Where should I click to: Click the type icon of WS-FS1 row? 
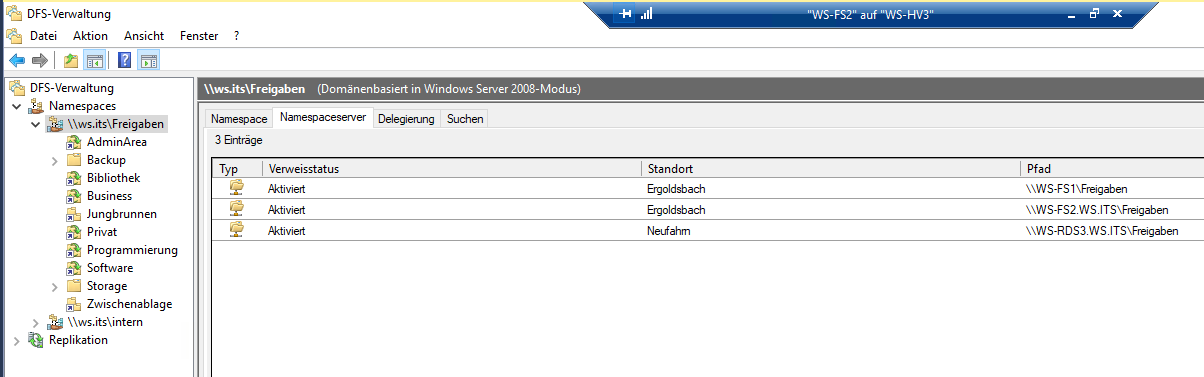pos(237,188)
